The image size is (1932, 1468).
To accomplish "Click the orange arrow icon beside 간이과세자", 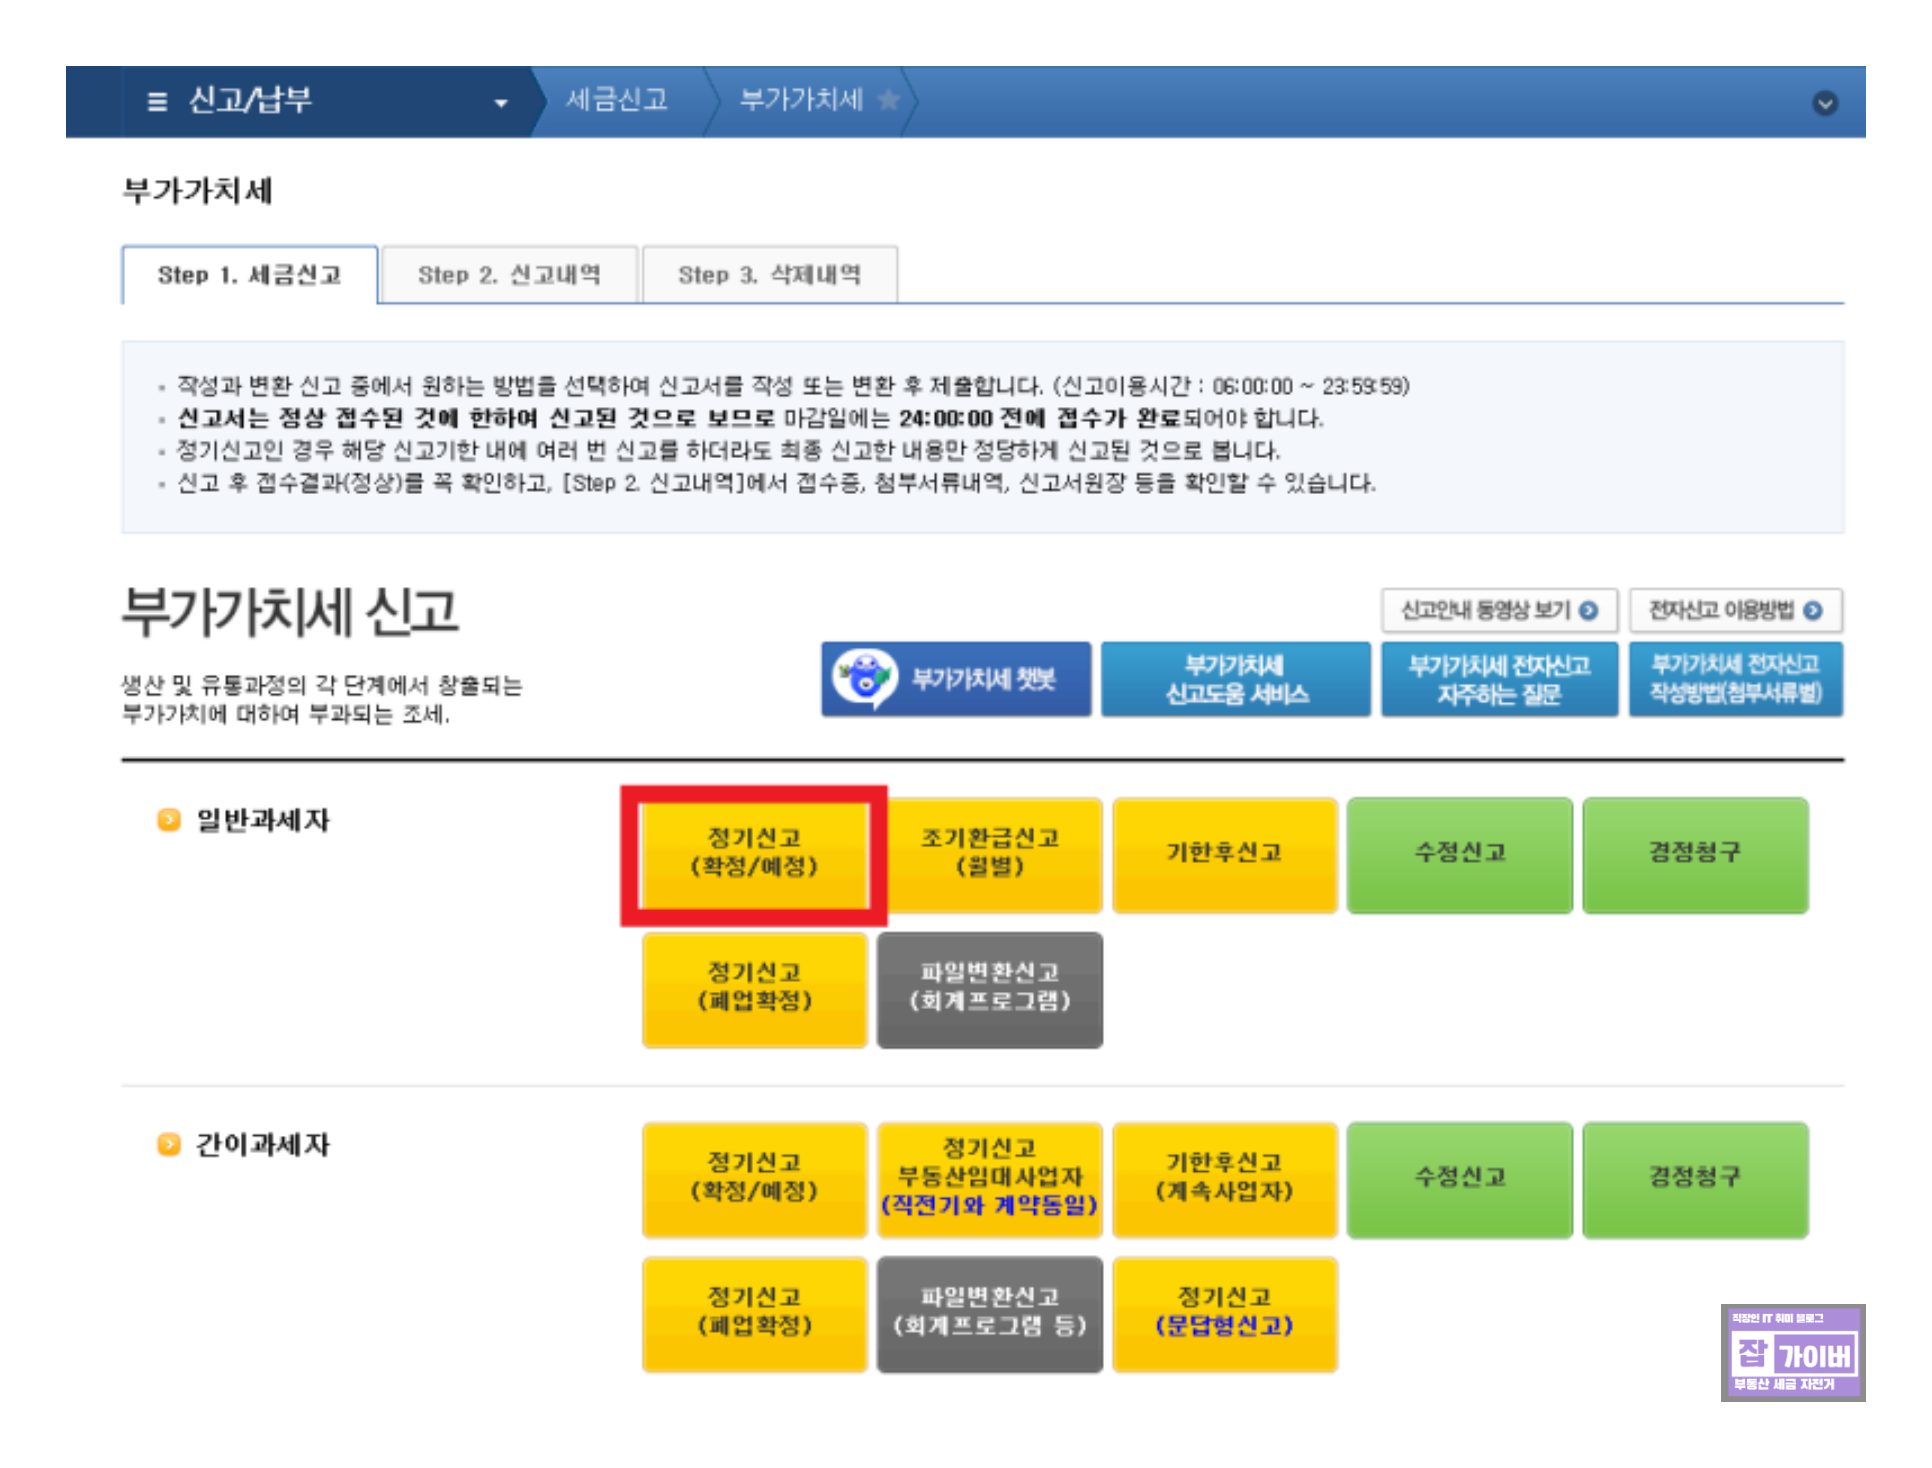I will pyautogui.click(x=169, y=1144).
